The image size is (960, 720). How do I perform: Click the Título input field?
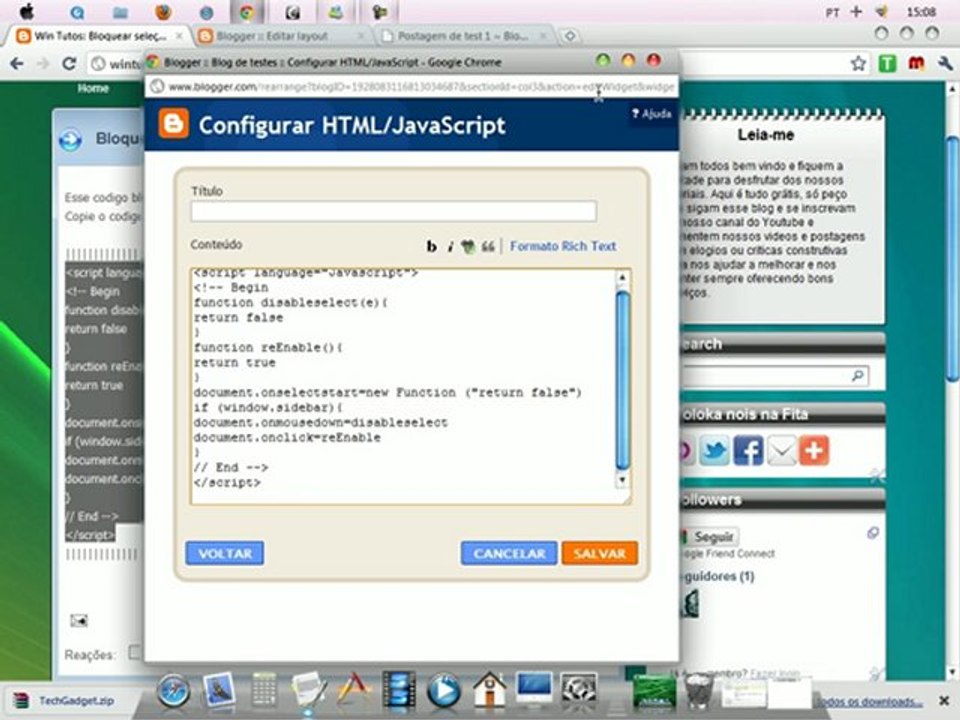pyautogui.click(x=394, y=211)
